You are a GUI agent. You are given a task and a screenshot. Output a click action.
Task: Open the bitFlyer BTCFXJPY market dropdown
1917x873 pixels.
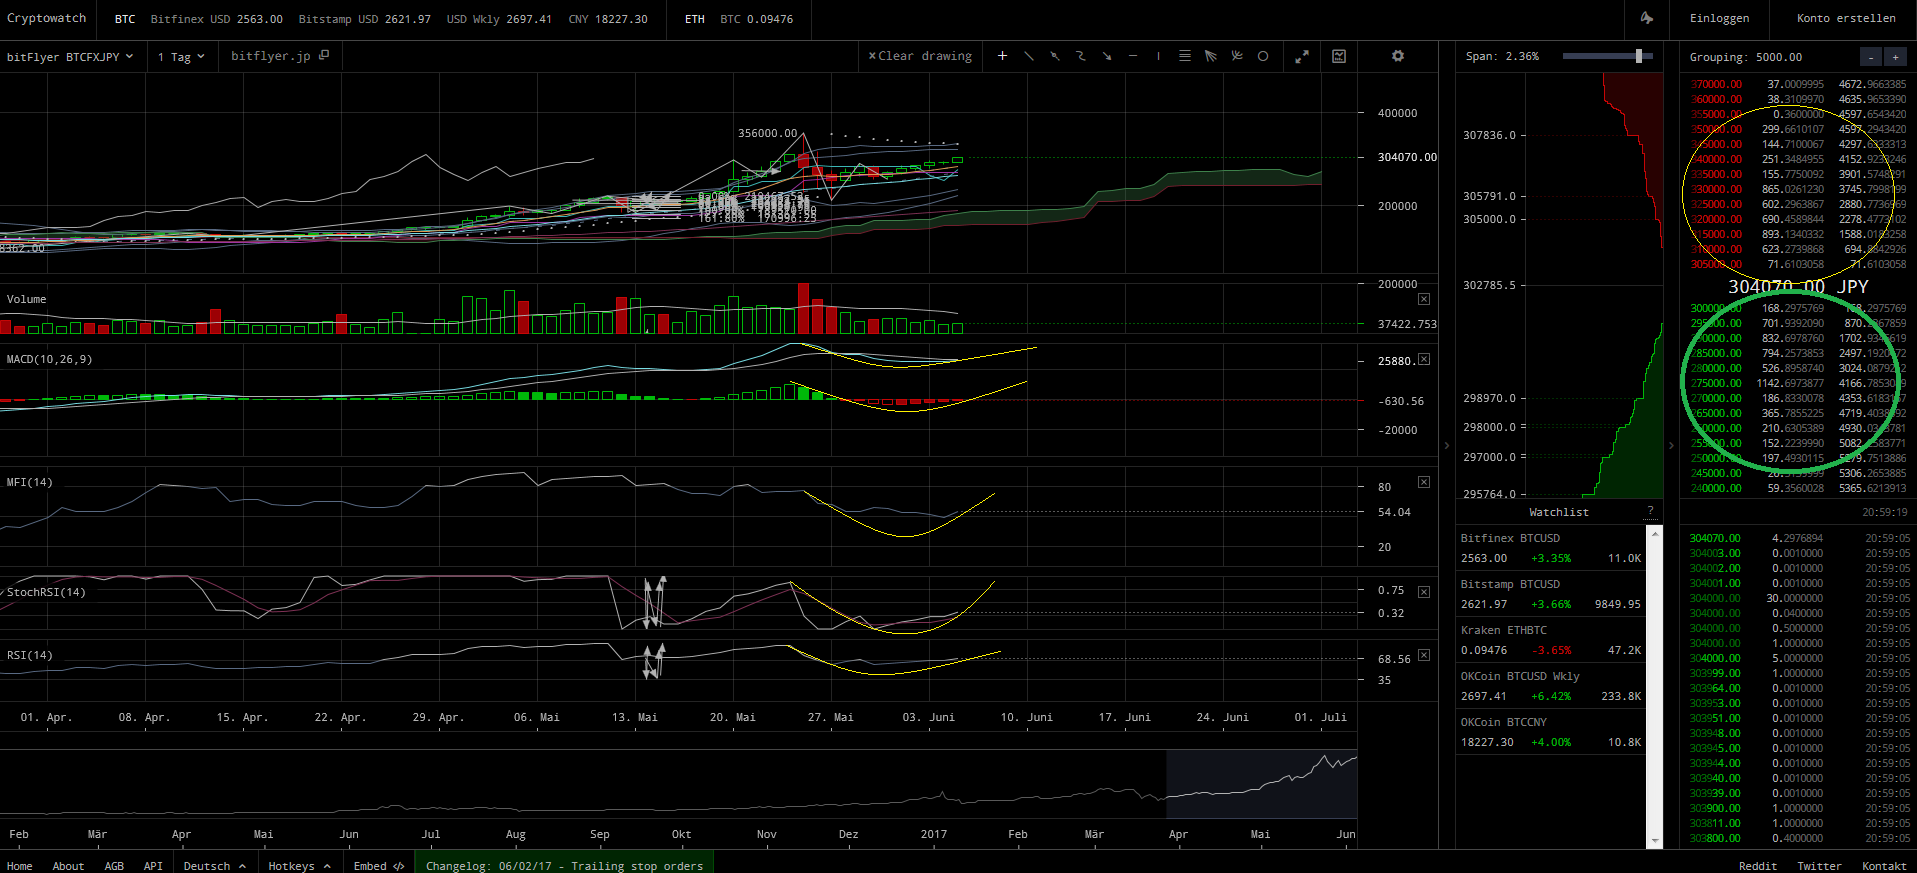tap(70, 57)
